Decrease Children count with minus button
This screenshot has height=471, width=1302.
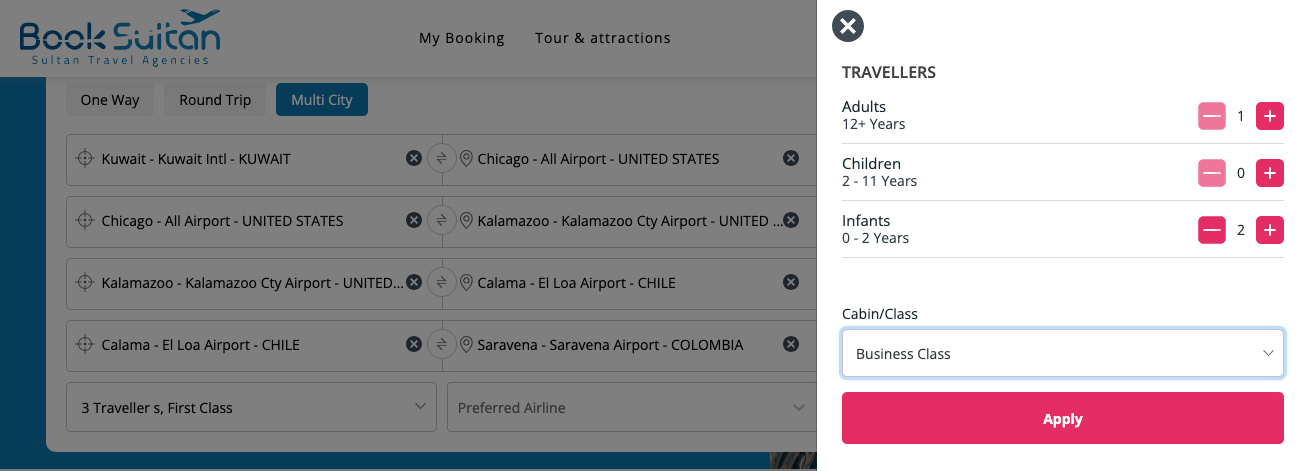pyautogui.click(x=1212, y=173)
